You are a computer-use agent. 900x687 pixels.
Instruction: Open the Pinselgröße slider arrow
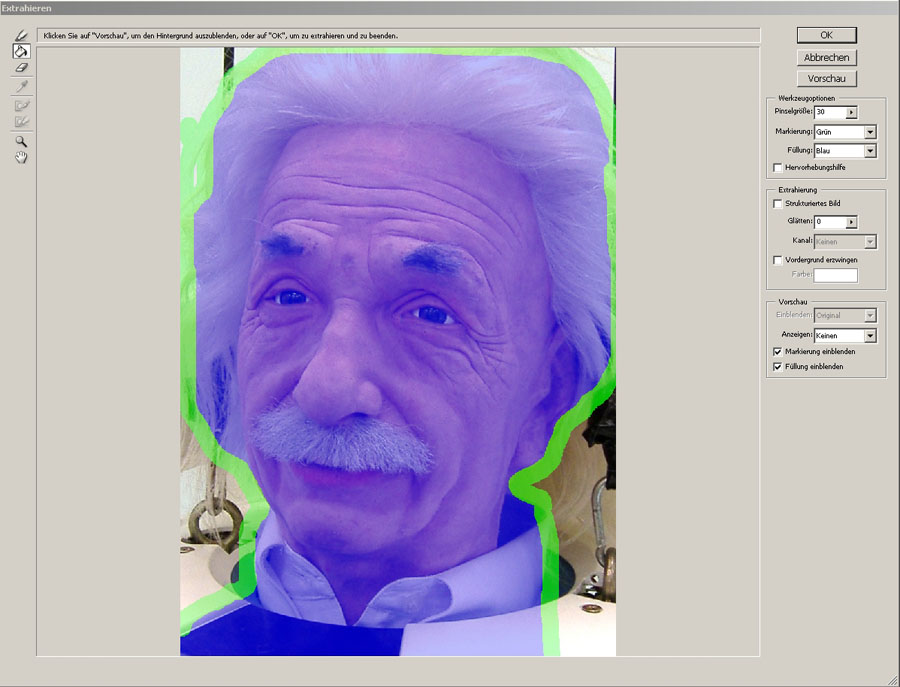(851, 113)
